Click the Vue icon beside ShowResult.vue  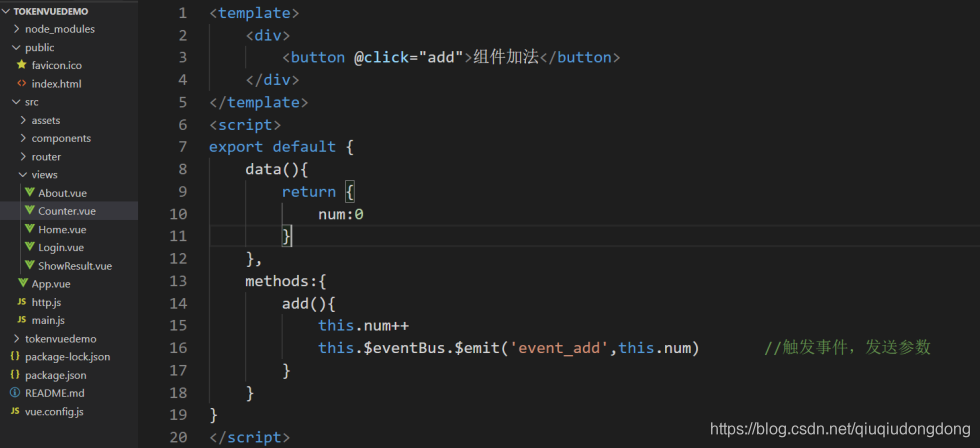click(x=29, y=265)
